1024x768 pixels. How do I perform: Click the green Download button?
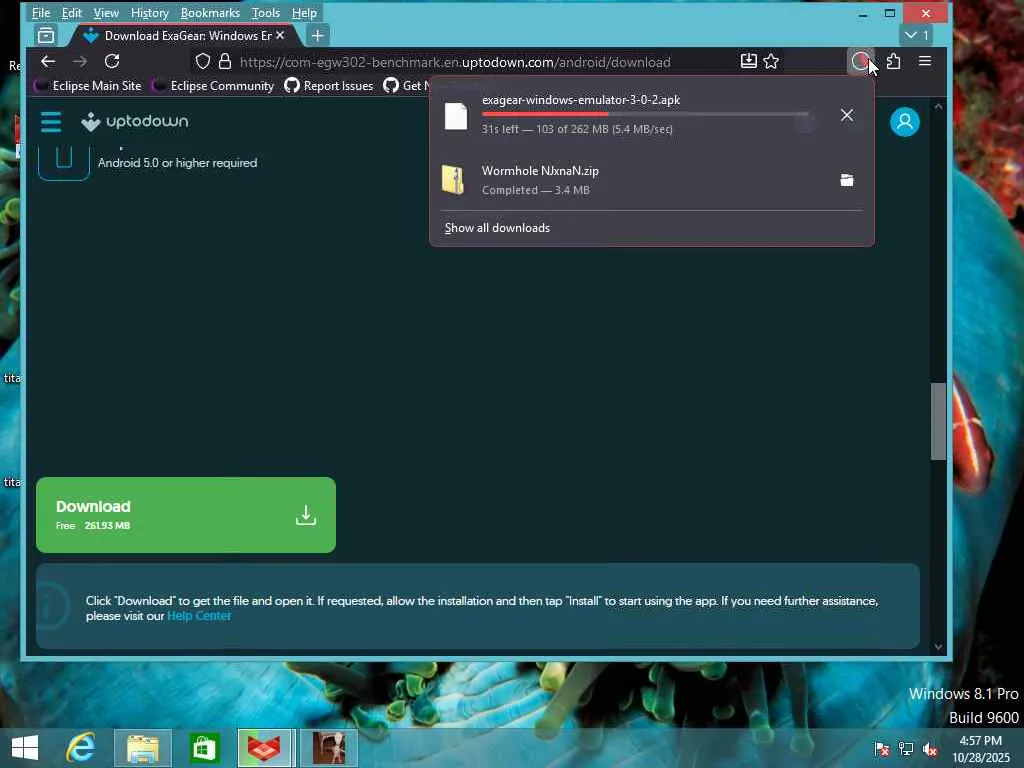coord(186,515)
